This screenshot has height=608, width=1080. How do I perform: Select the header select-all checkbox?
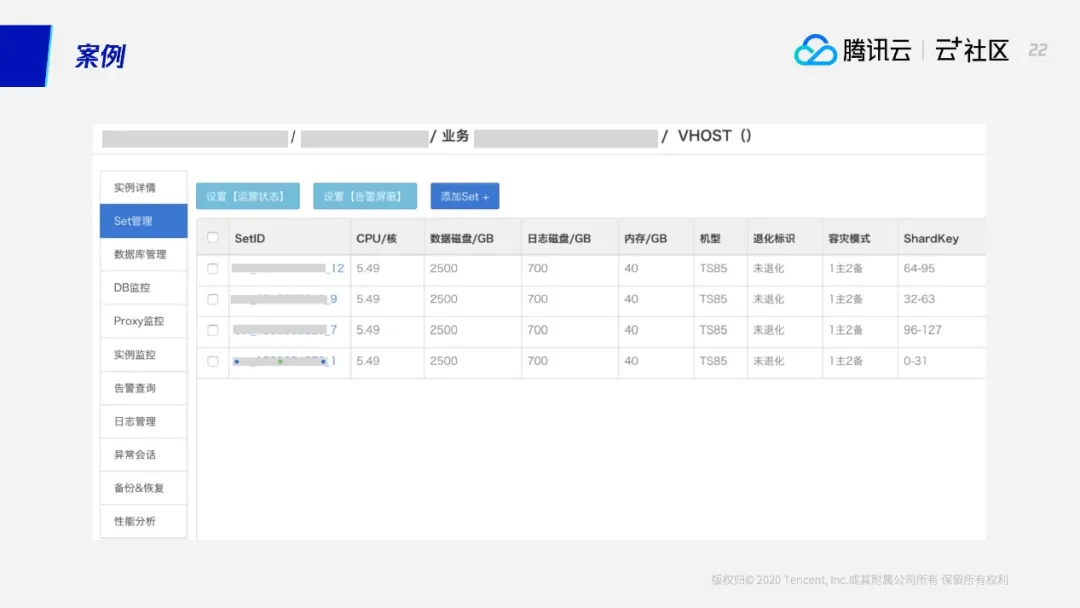(213, 238)
